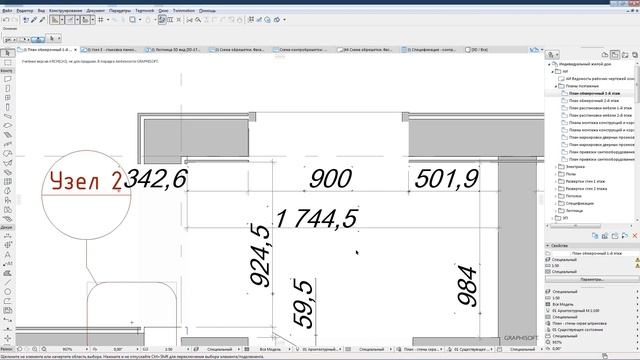Open the Файл menu
Screen dimensions: 640x360
[7, 11]
